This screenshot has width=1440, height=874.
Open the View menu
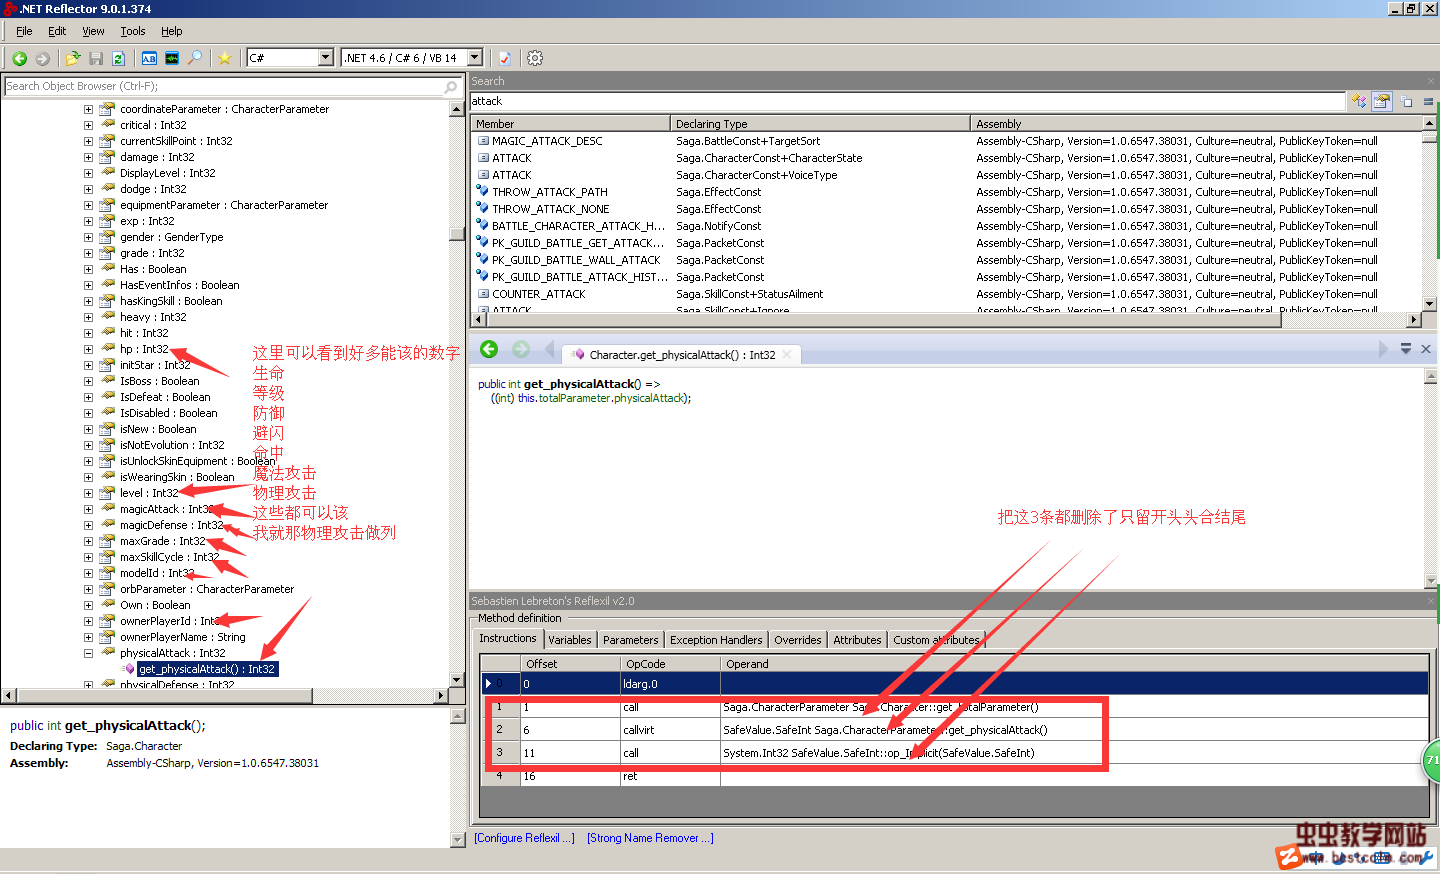[x=93, y=31]
